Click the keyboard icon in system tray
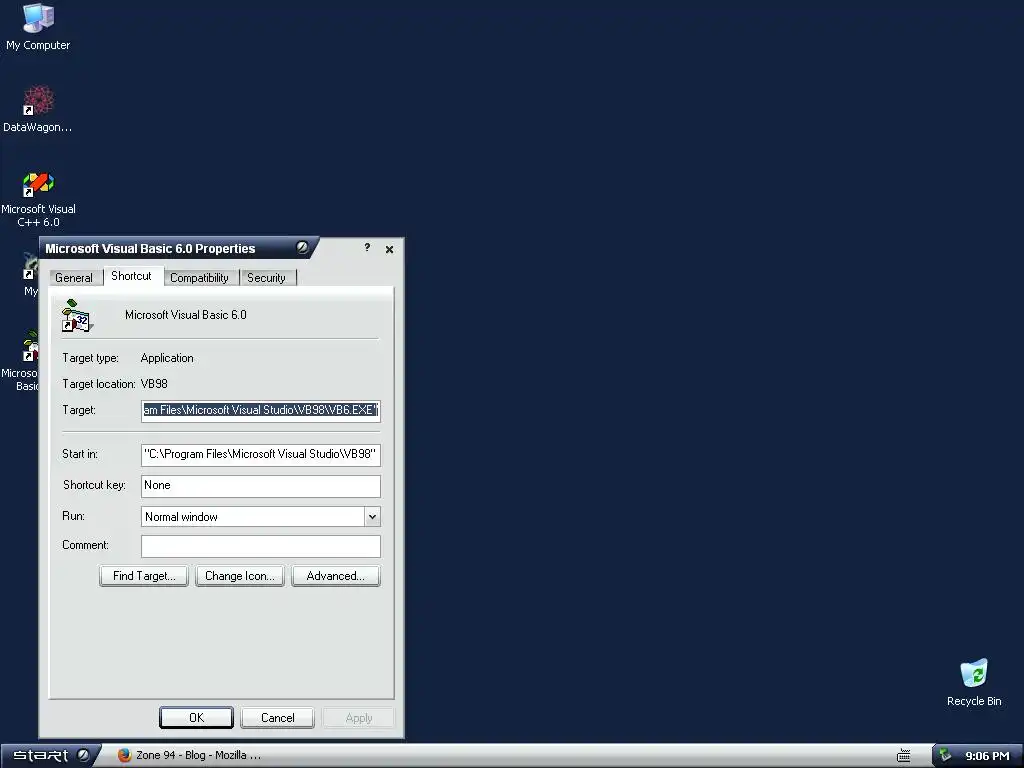The height and width of the screenshot is (768, 1024). click(904, 756)
